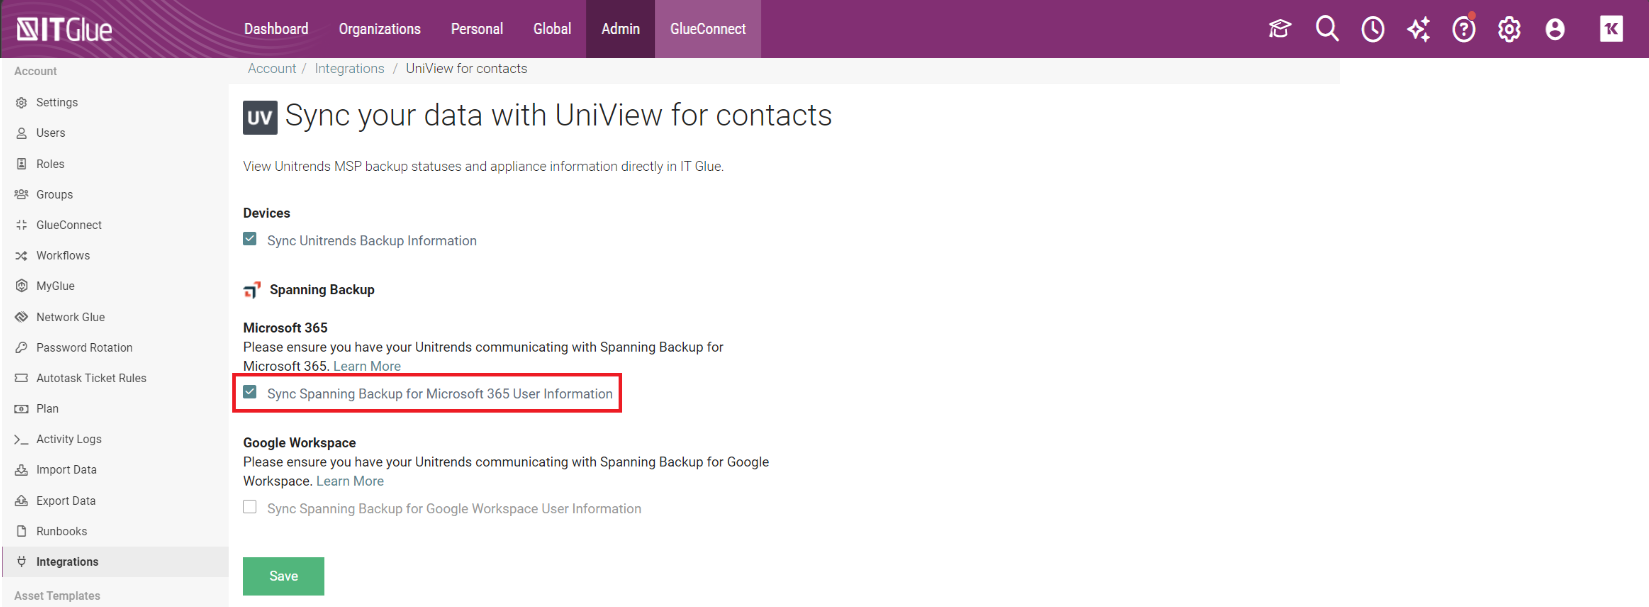Click the Autotask Ticket Rules icon

pos(21,378)
